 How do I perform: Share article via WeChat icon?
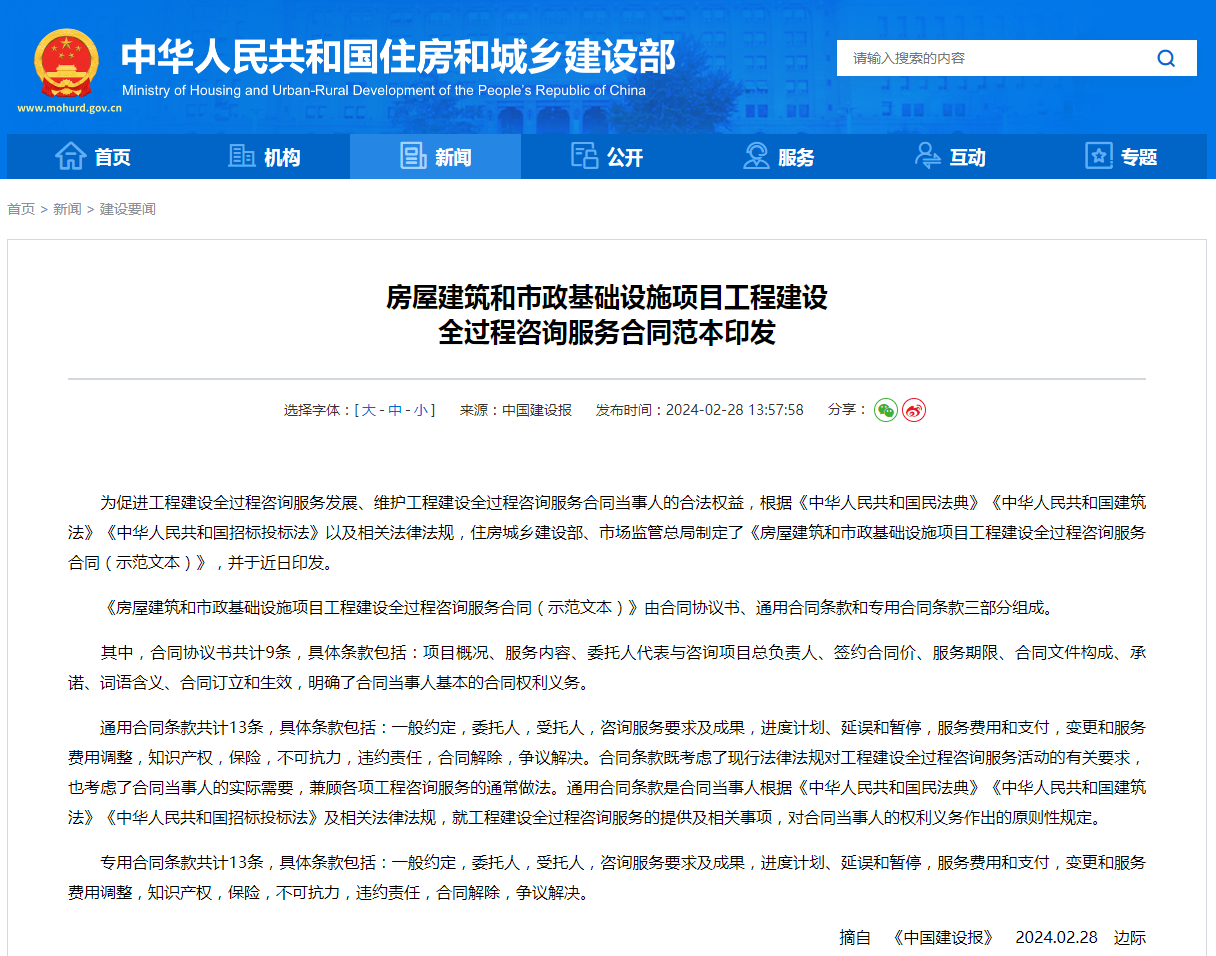[x=885, y=410]
